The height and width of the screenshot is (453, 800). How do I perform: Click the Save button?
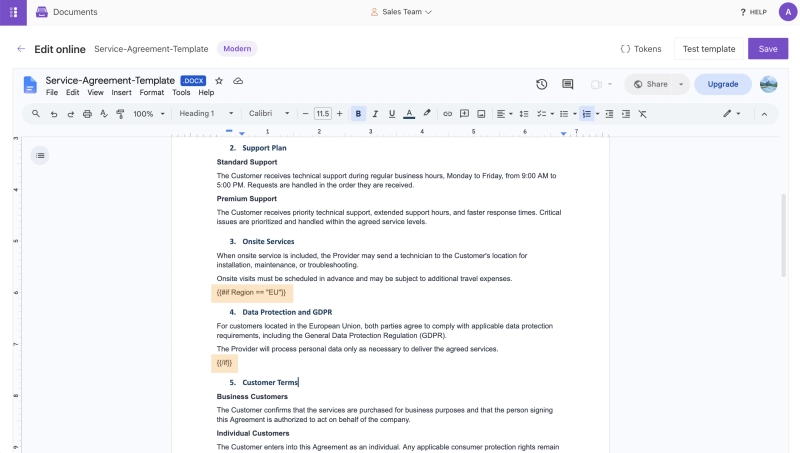click(x=768, y=49)
